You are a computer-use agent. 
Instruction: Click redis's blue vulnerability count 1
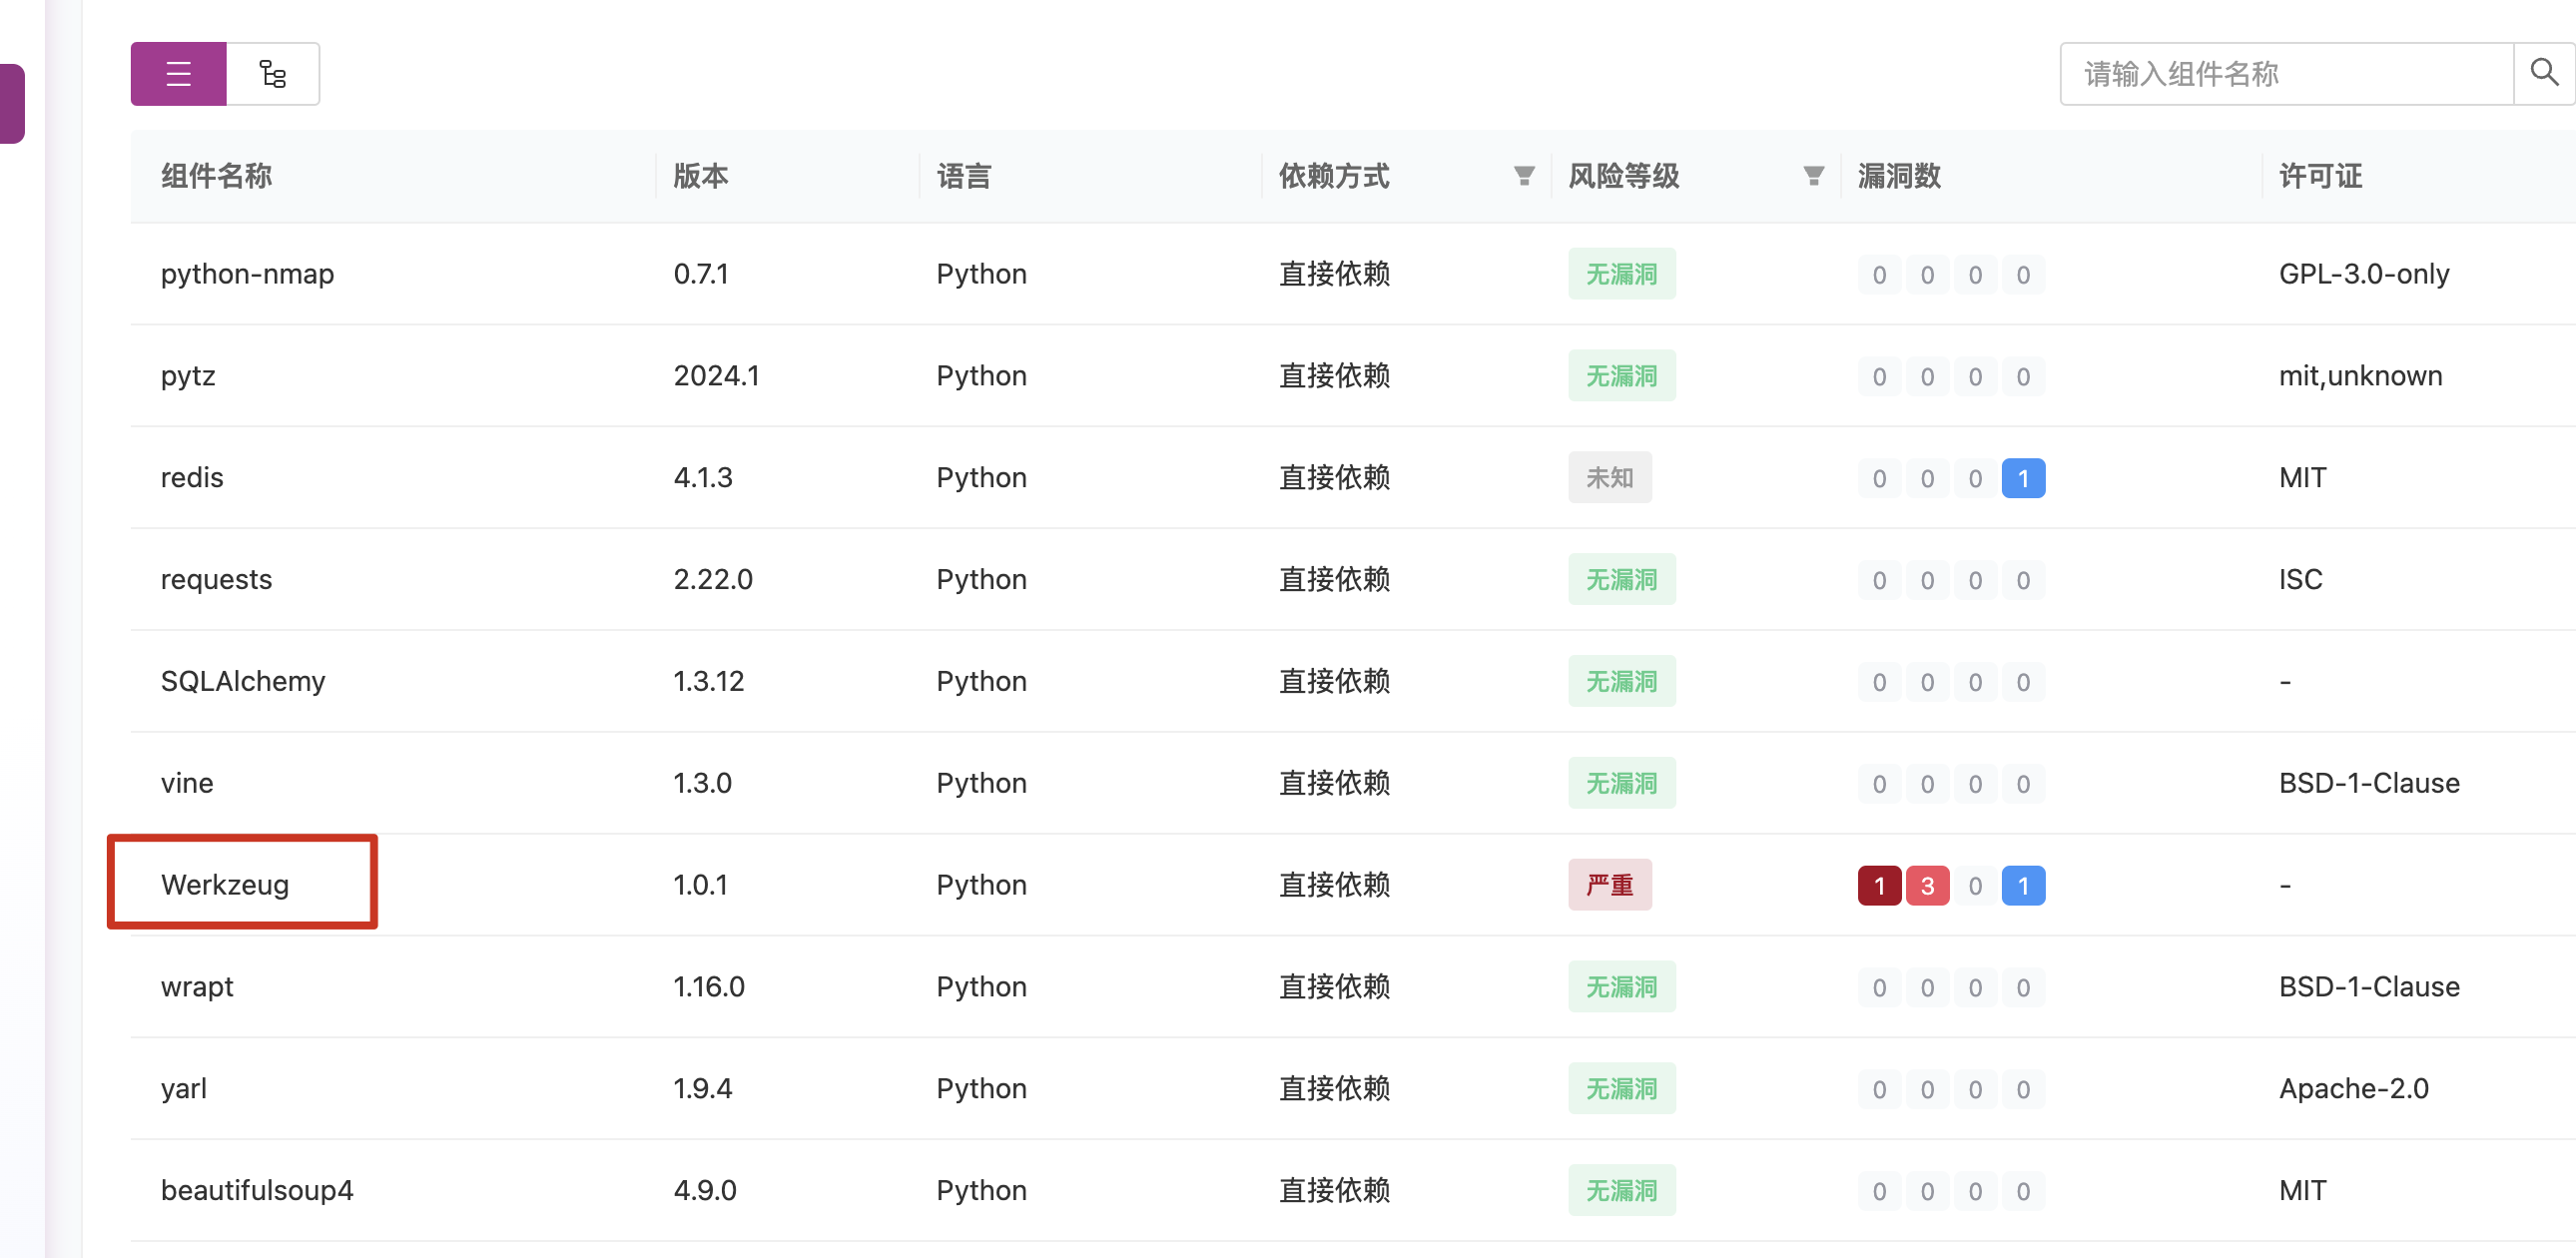[x=2023, y=479]
